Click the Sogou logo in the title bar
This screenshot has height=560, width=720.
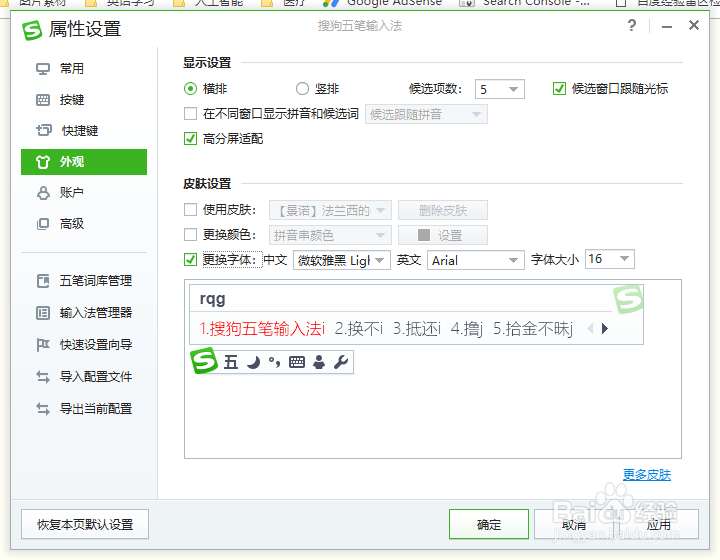point(32,29)
